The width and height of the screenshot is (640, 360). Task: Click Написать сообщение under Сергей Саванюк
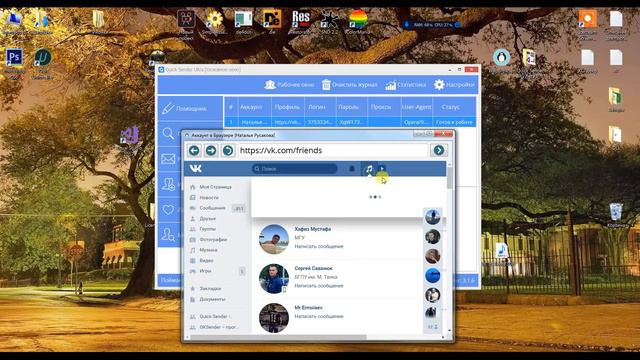pos(319,286)
